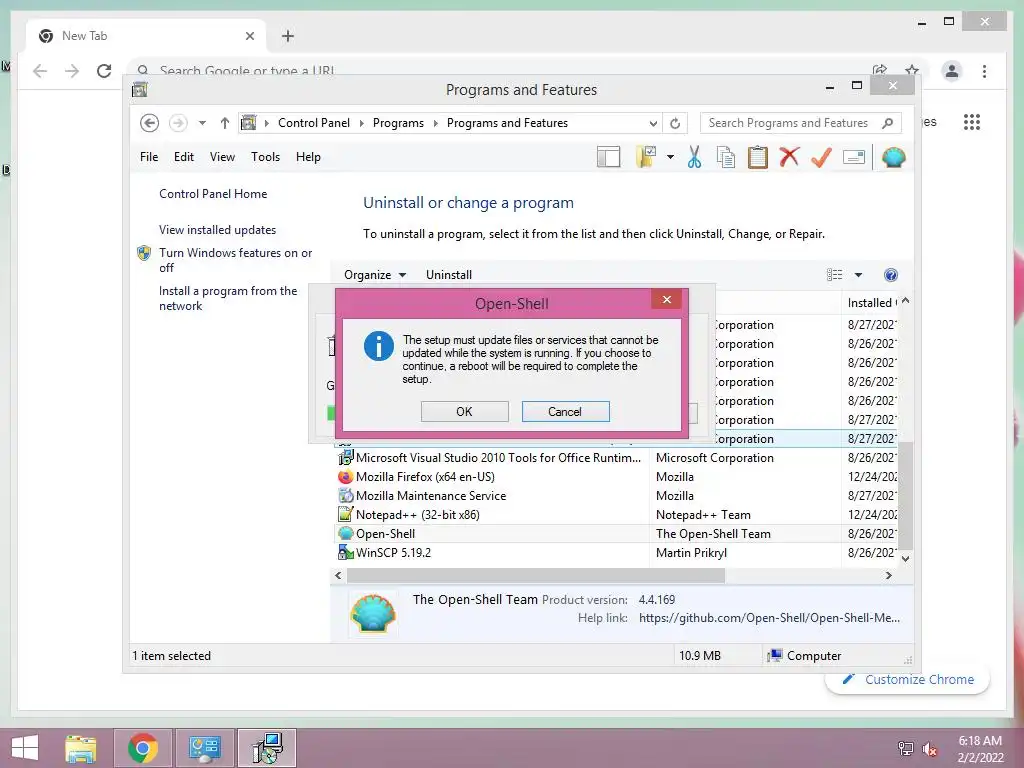Click the change view icon
Viewport: 1024px width, 768px height.
pos(835,275)
